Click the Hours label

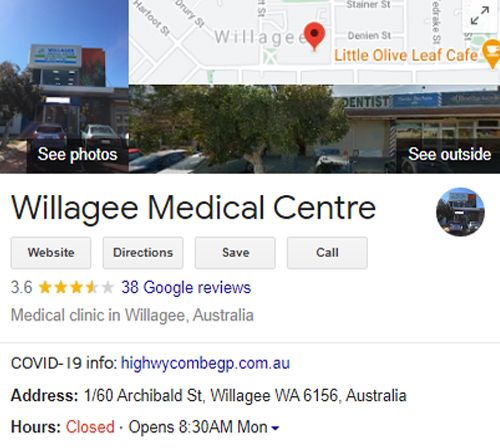tap(36, 427)
